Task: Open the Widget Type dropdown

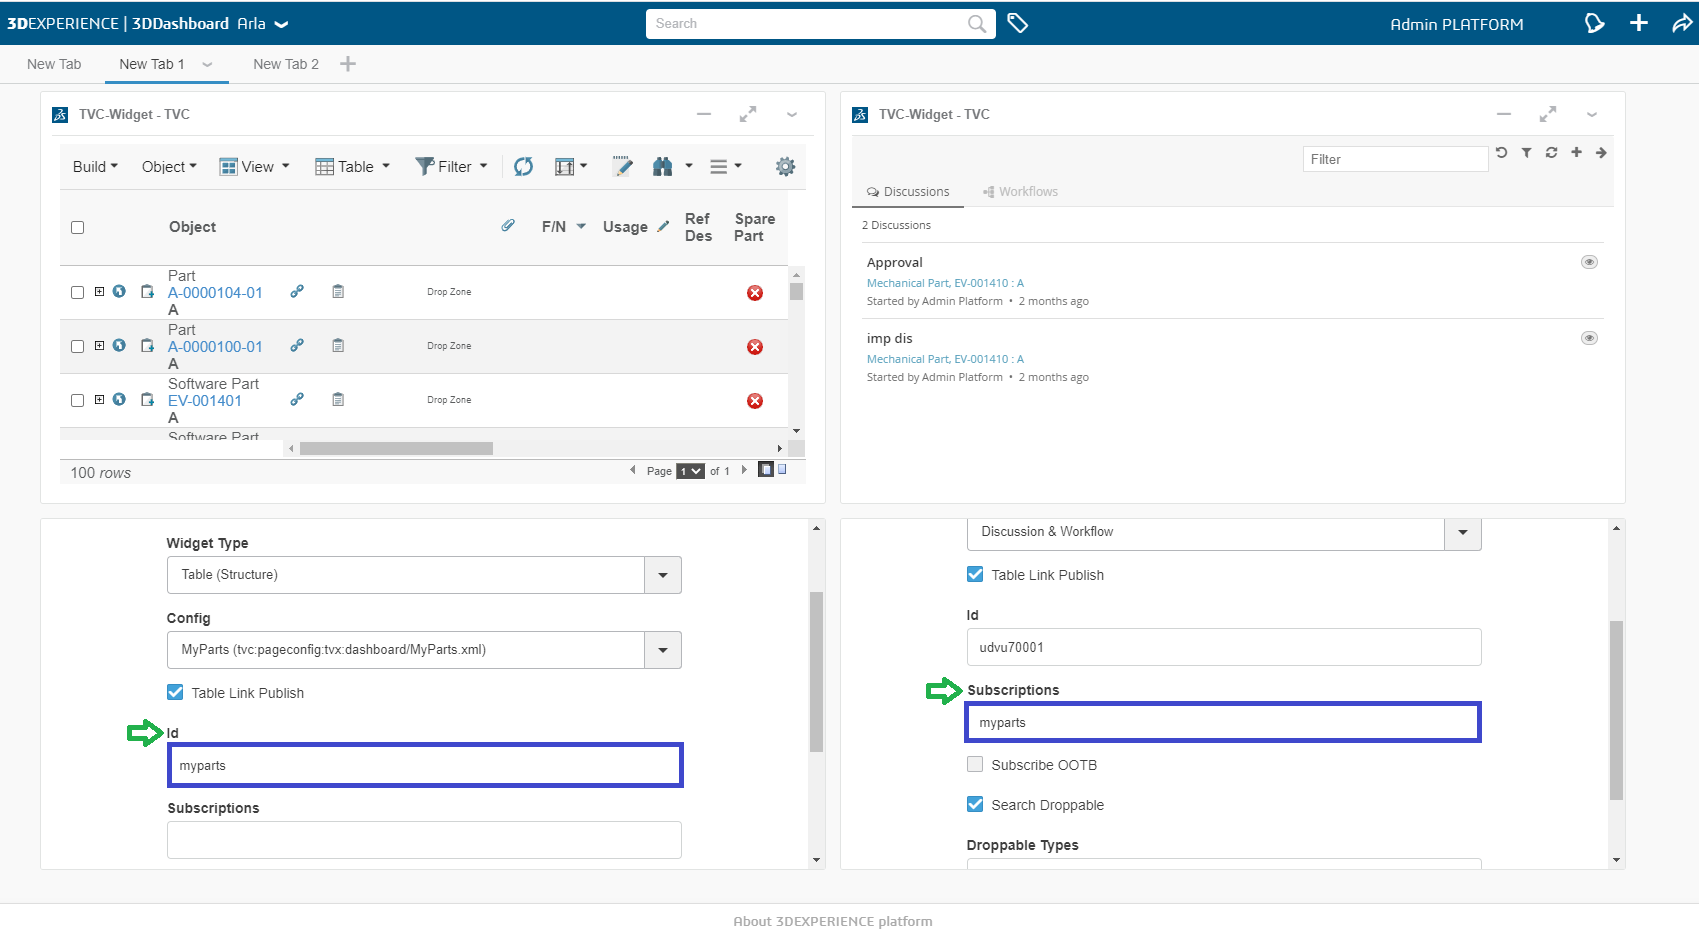Action: (x=662, y=575)
